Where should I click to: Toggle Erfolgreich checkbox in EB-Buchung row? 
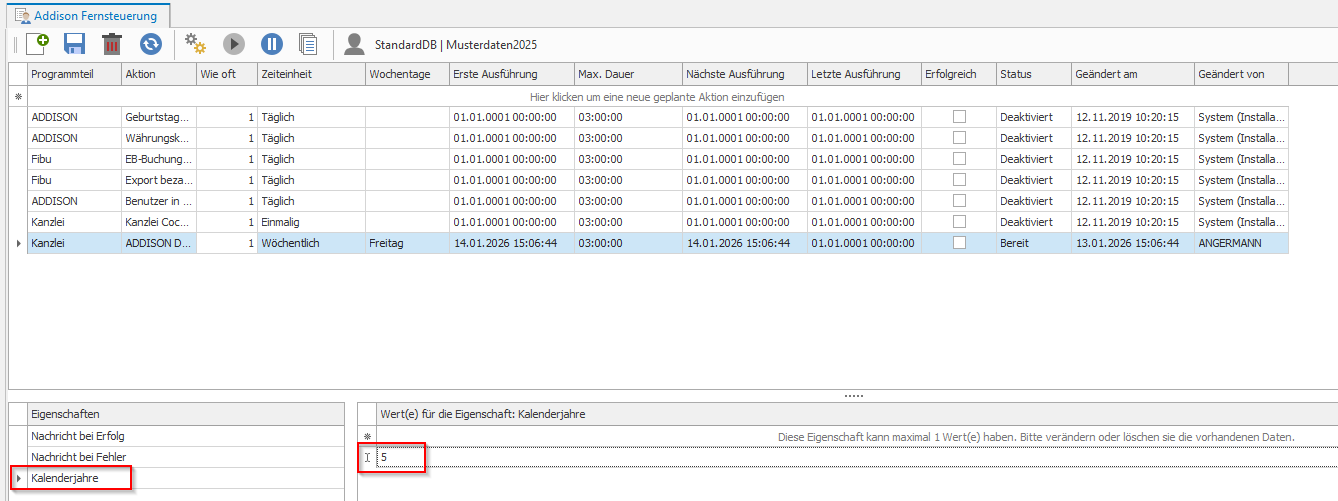pos(959,159)
